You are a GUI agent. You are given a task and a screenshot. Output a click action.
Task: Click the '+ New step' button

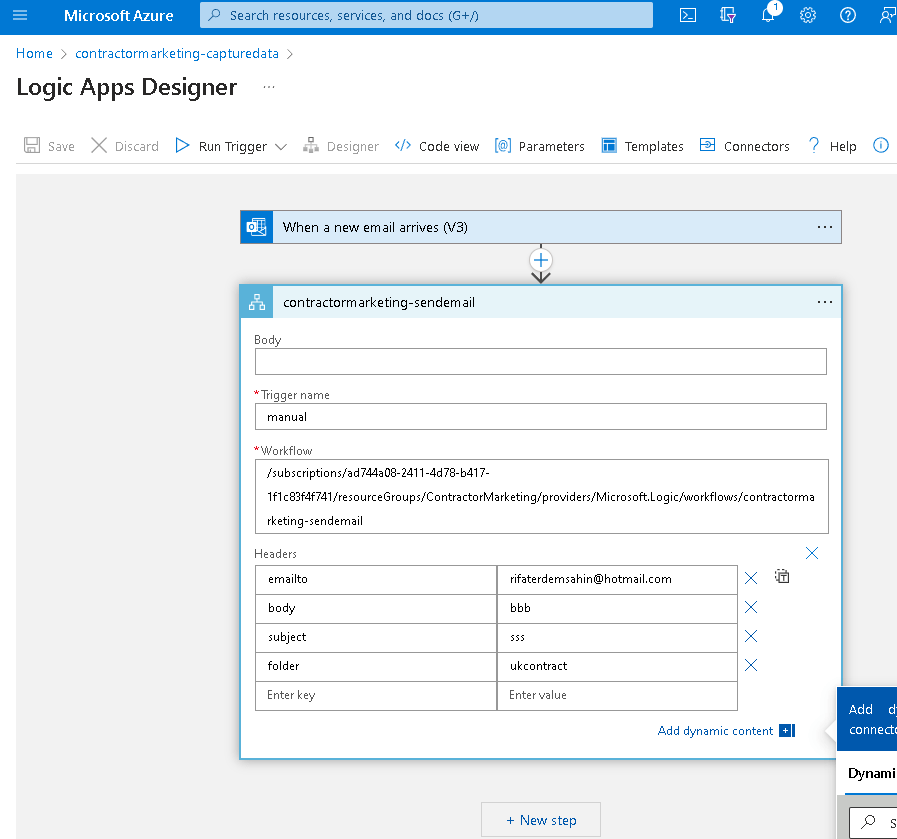point(541,820)
